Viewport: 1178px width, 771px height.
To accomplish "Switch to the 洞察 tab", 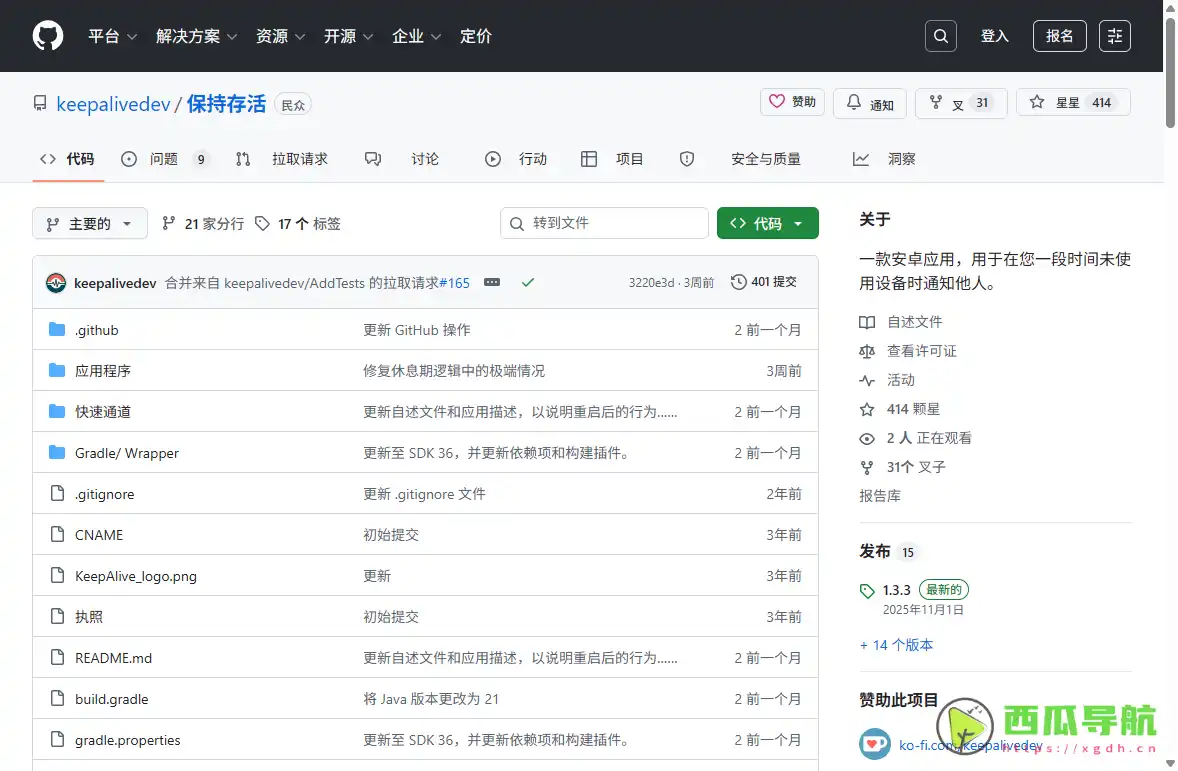I will click(884, 159).
